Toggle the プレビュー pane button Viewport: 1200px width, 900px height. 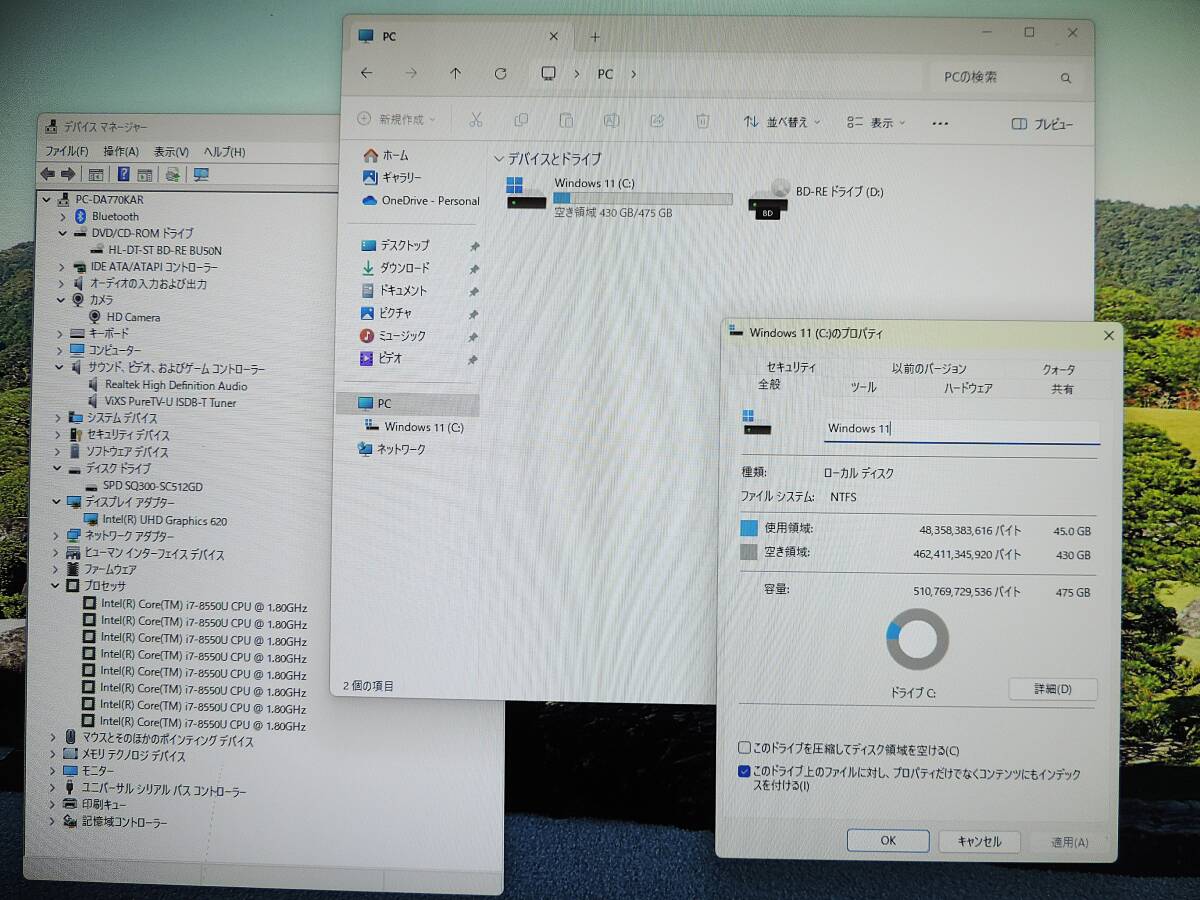1042,124
